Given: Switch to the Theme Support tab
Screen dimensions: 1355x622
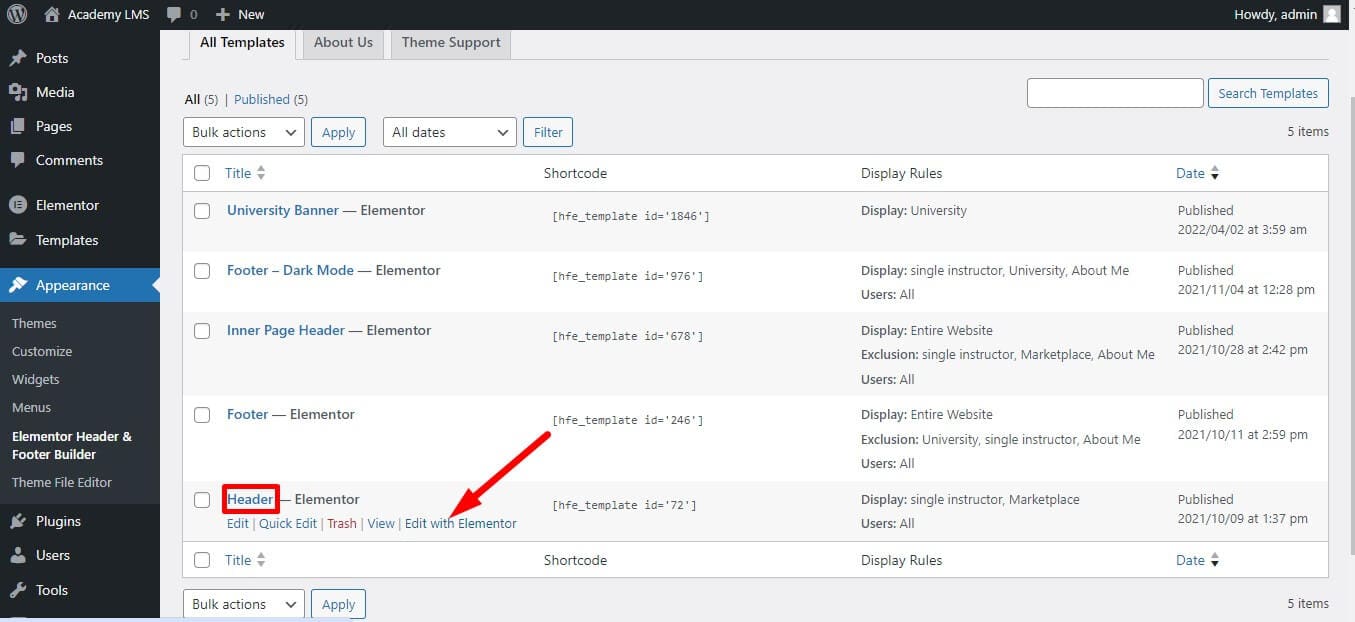Looking at the screenshot, I should tap(451, 43).
